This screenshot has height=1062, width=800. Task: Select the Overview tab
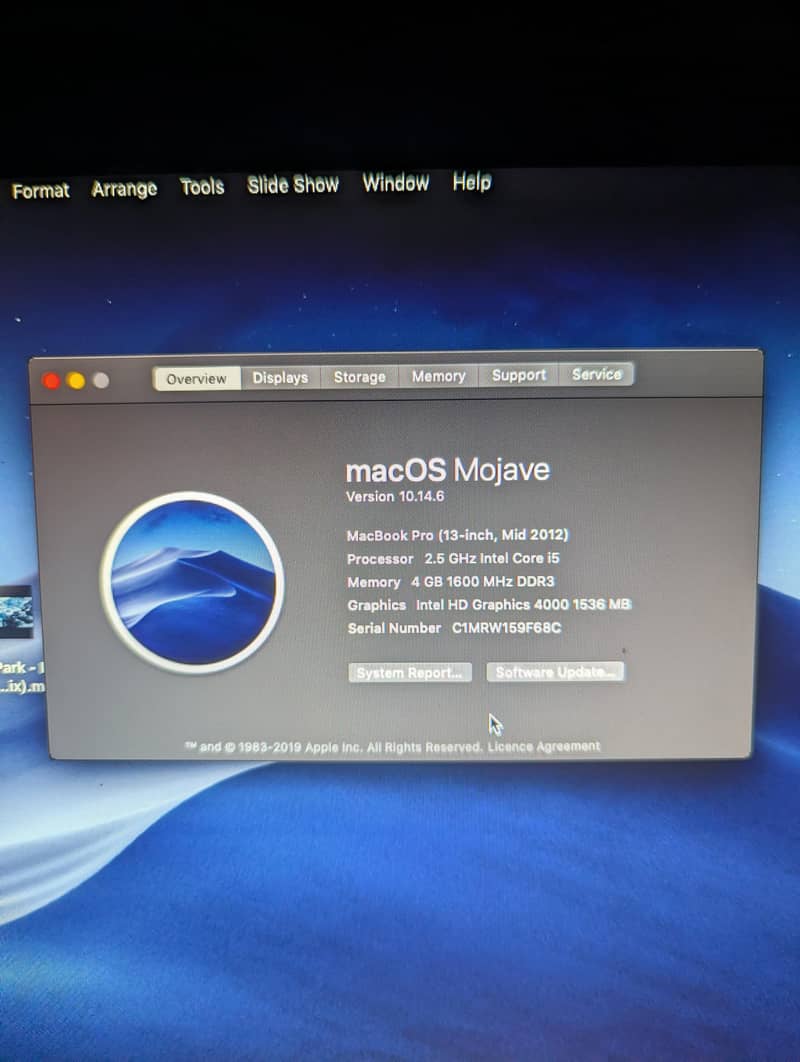(196, 379)
